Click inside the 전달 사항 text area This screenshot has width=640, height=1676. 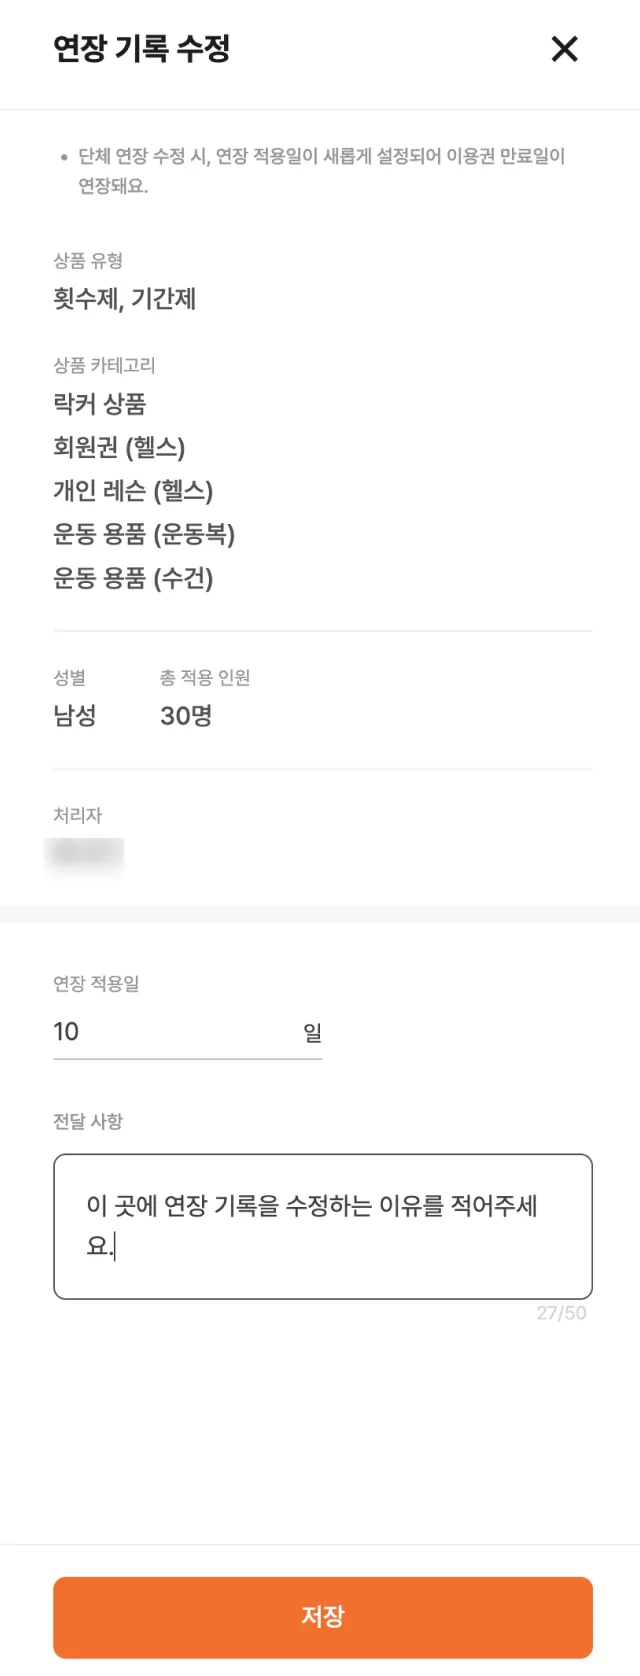click(x=322, y=1226)
